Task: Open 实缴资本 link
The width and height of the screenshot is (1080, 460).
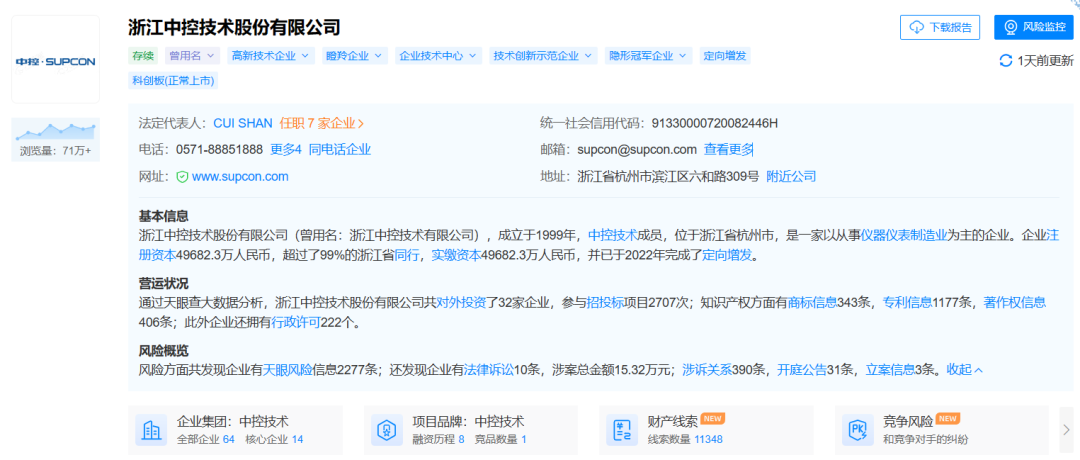Action: (455, 255)
